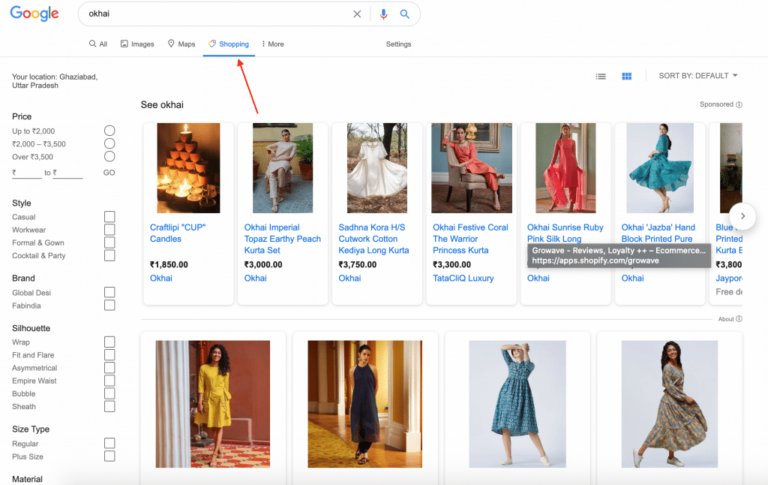The width and height of the screenshot is (768, 485).
Task: Go to the Google logo homepage
Action: coord(34,14)
